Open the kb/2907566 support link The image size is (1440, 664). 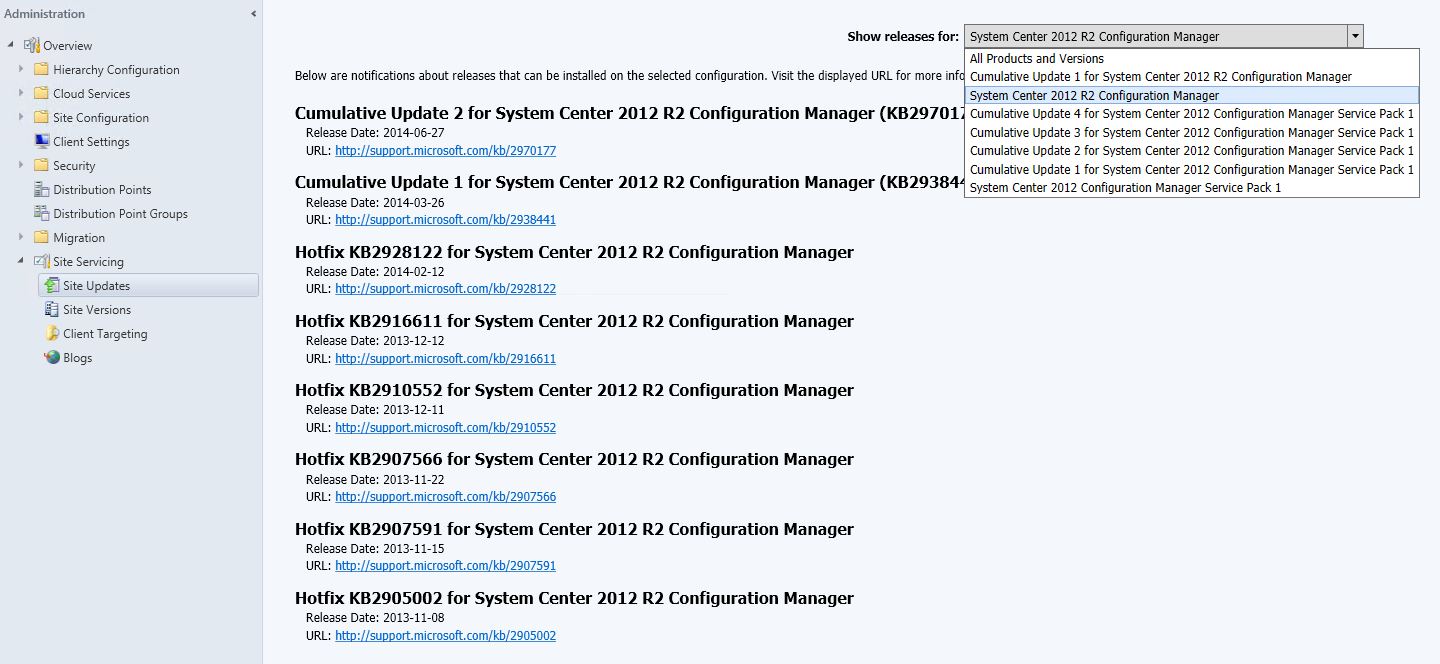(x=445, y=497)
